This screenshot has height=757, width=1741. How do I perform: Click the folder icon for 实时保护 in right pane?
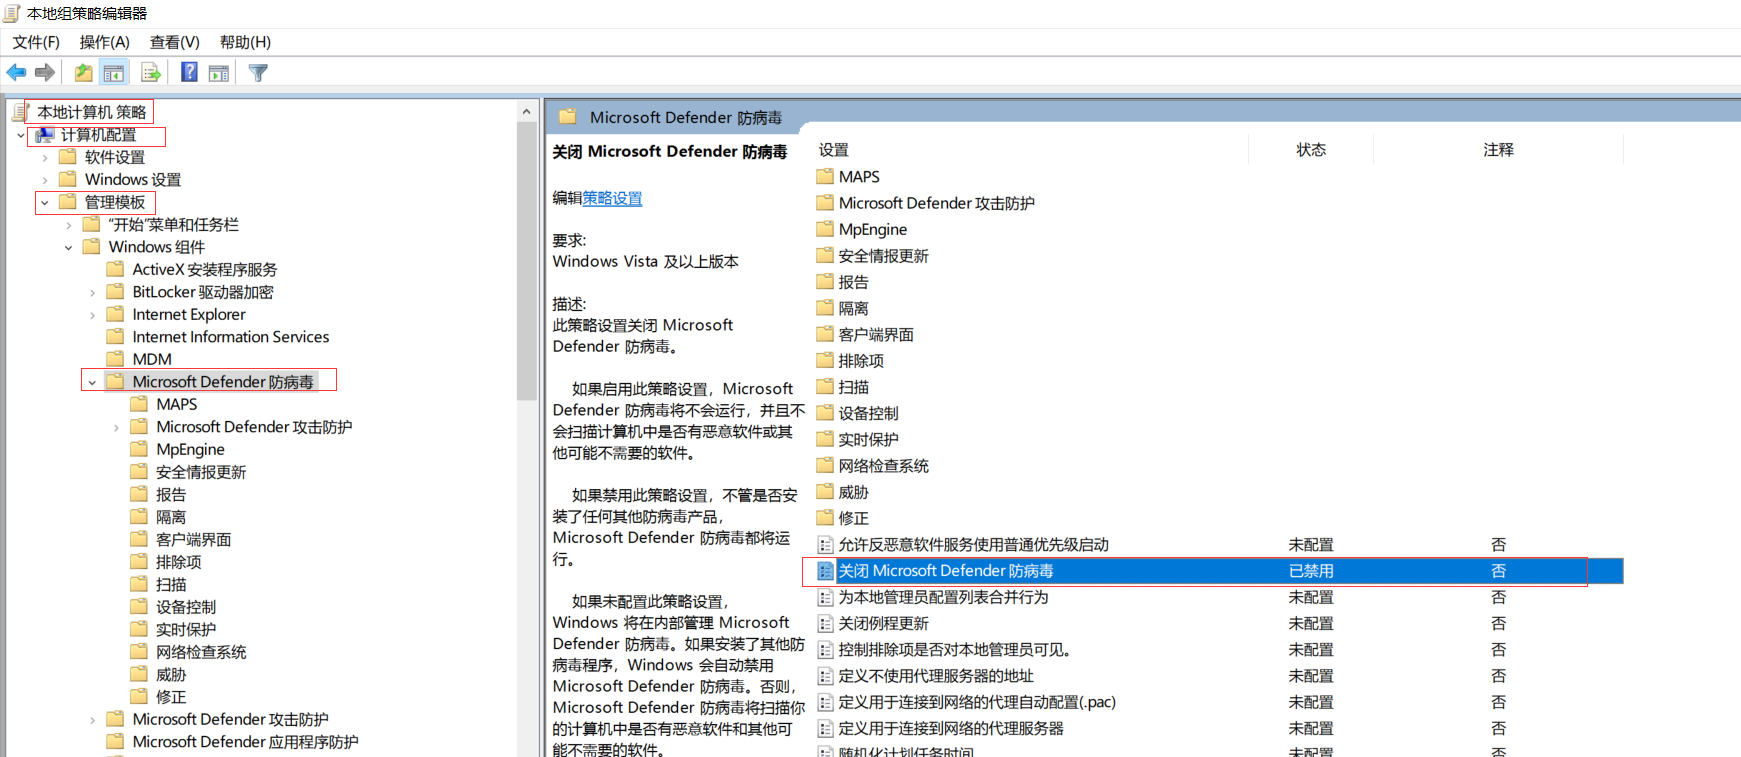click(x=825, y=439)
